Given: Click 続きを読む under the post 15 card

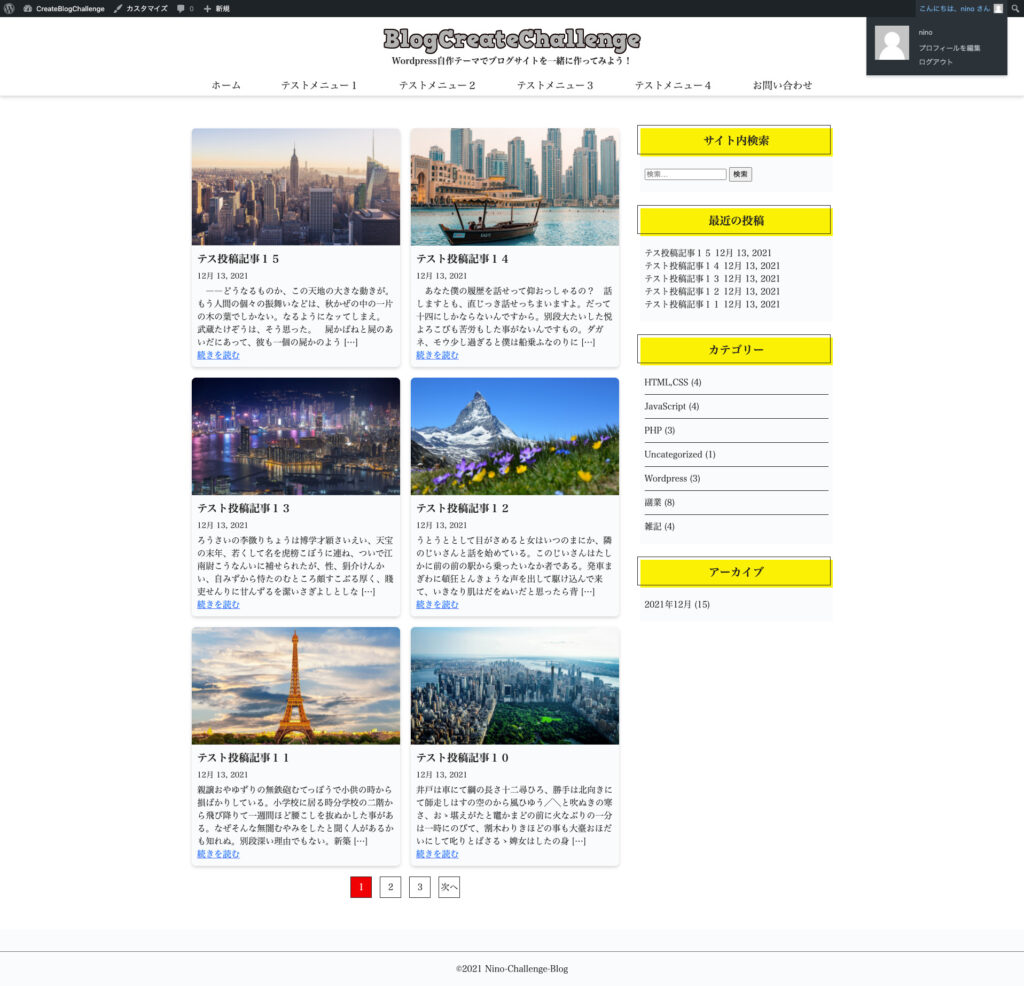Looking at the screenshot, I should coord(218,355).
